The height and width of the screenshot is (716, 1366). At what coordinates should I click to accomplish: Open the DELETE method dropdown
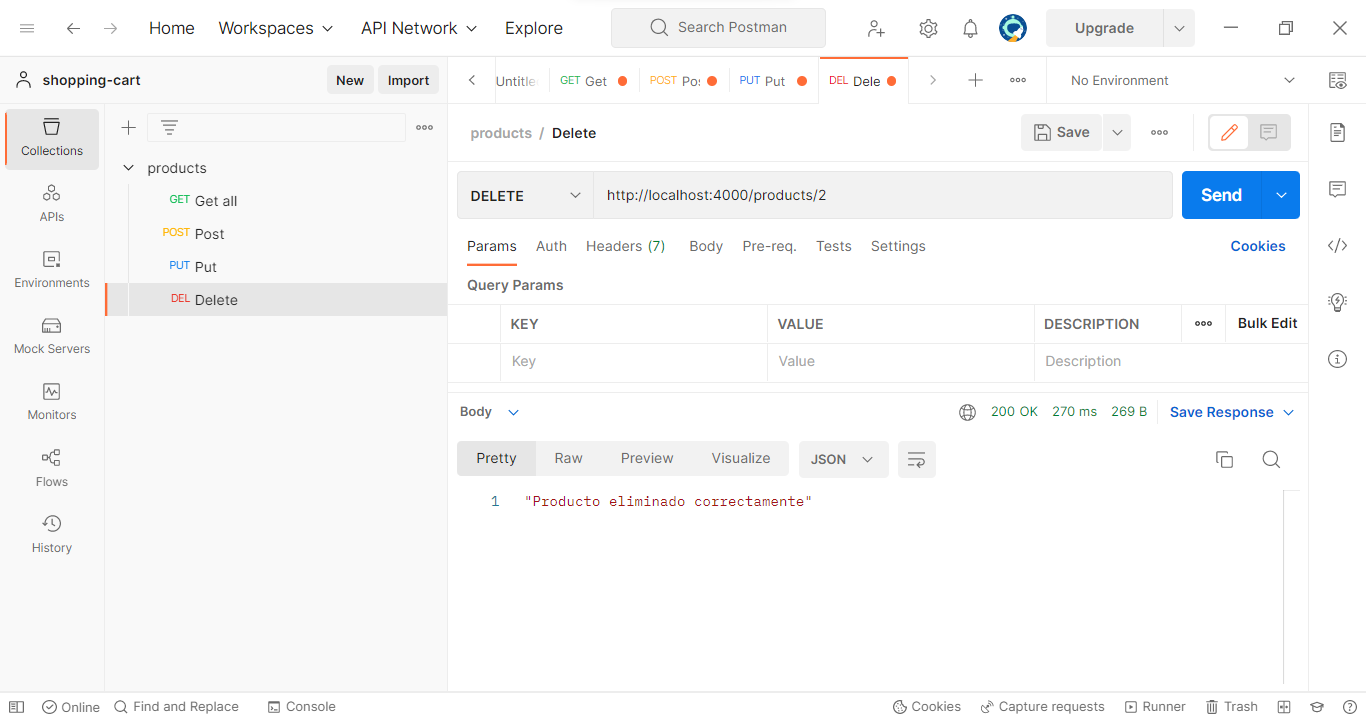524,194
